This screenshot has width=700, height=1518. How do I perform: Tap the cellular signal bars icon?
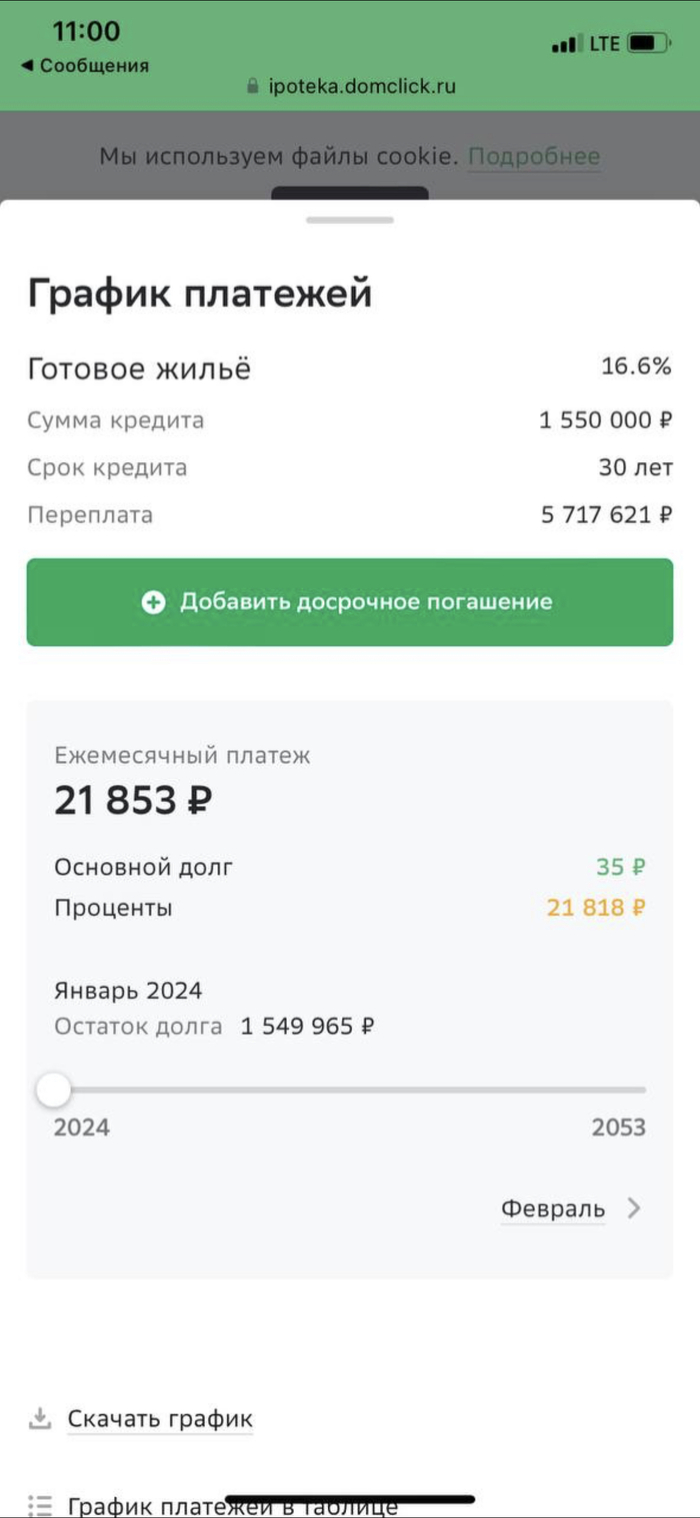pyautogui.click(x=564, y=43)
